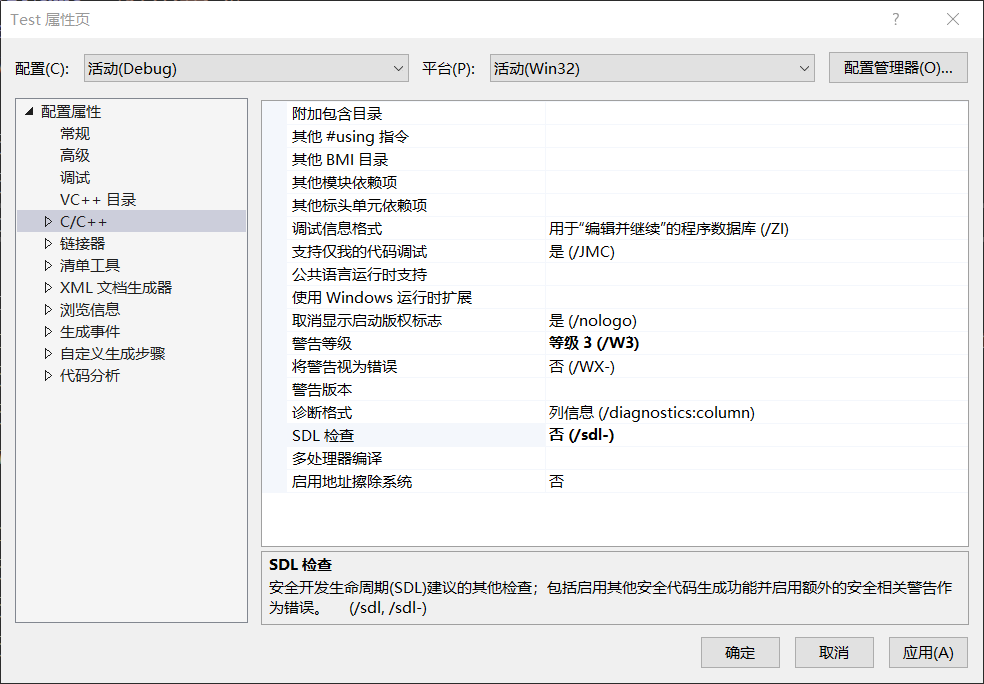Viewport: 984px width, 684px height.
Task: Collapse the 配置属性 tree node
Action: pyautogui.click(x=29, y=111)
